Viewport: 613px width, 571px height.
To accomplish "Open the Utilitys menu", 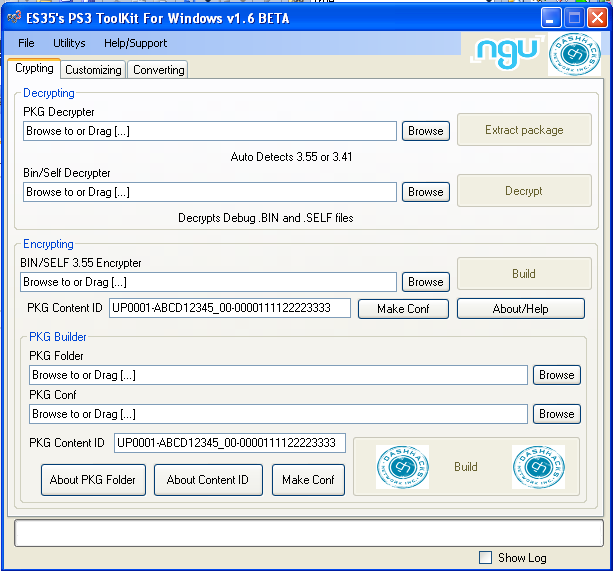I will click(x=69, y=43).
